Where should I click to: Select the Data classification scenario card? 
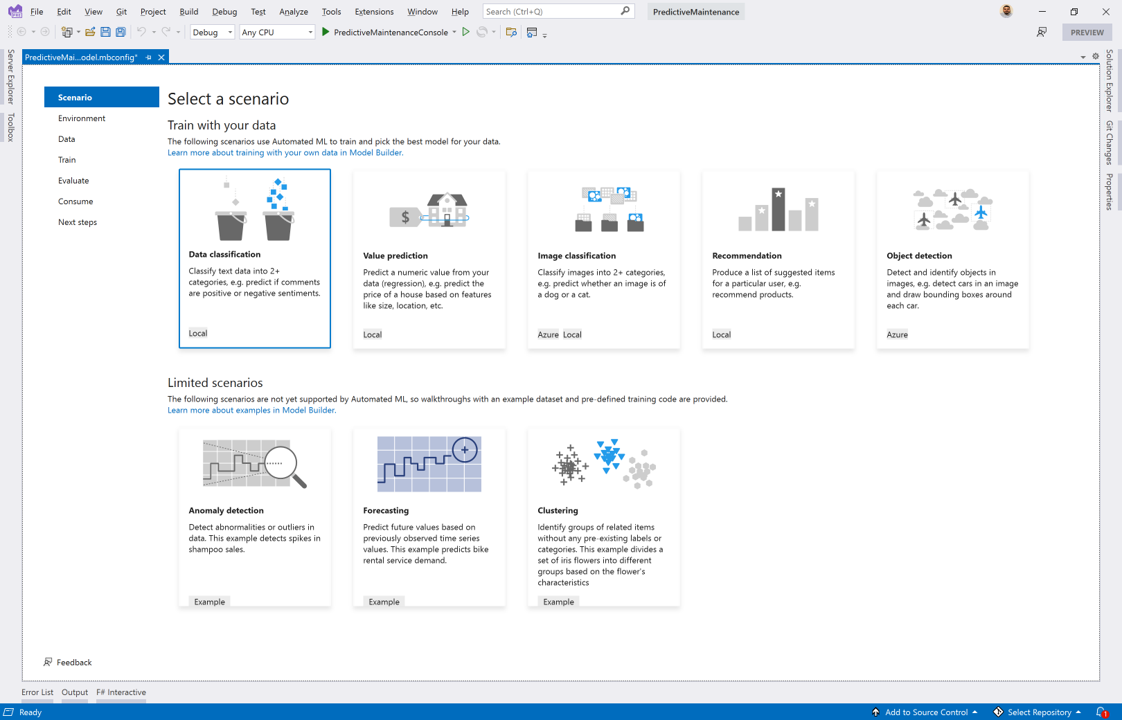tap(255, 258)
